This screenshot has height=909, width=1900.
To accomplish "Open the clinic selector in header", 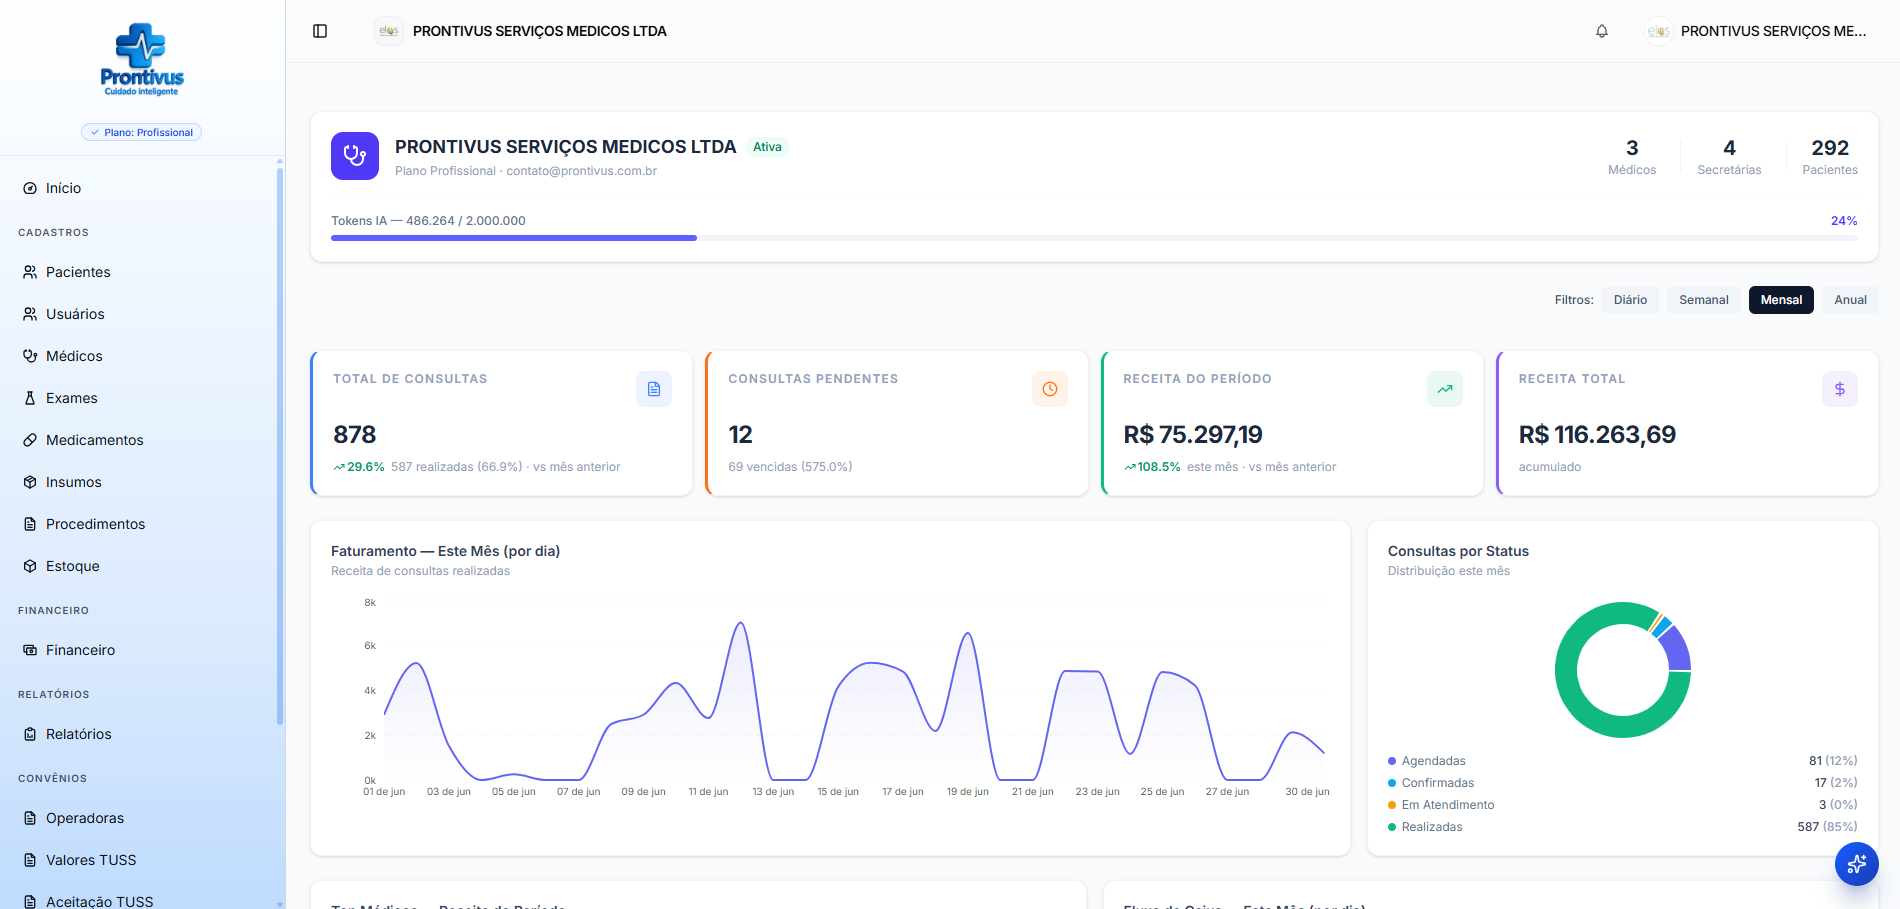I will tap(520, 31).
